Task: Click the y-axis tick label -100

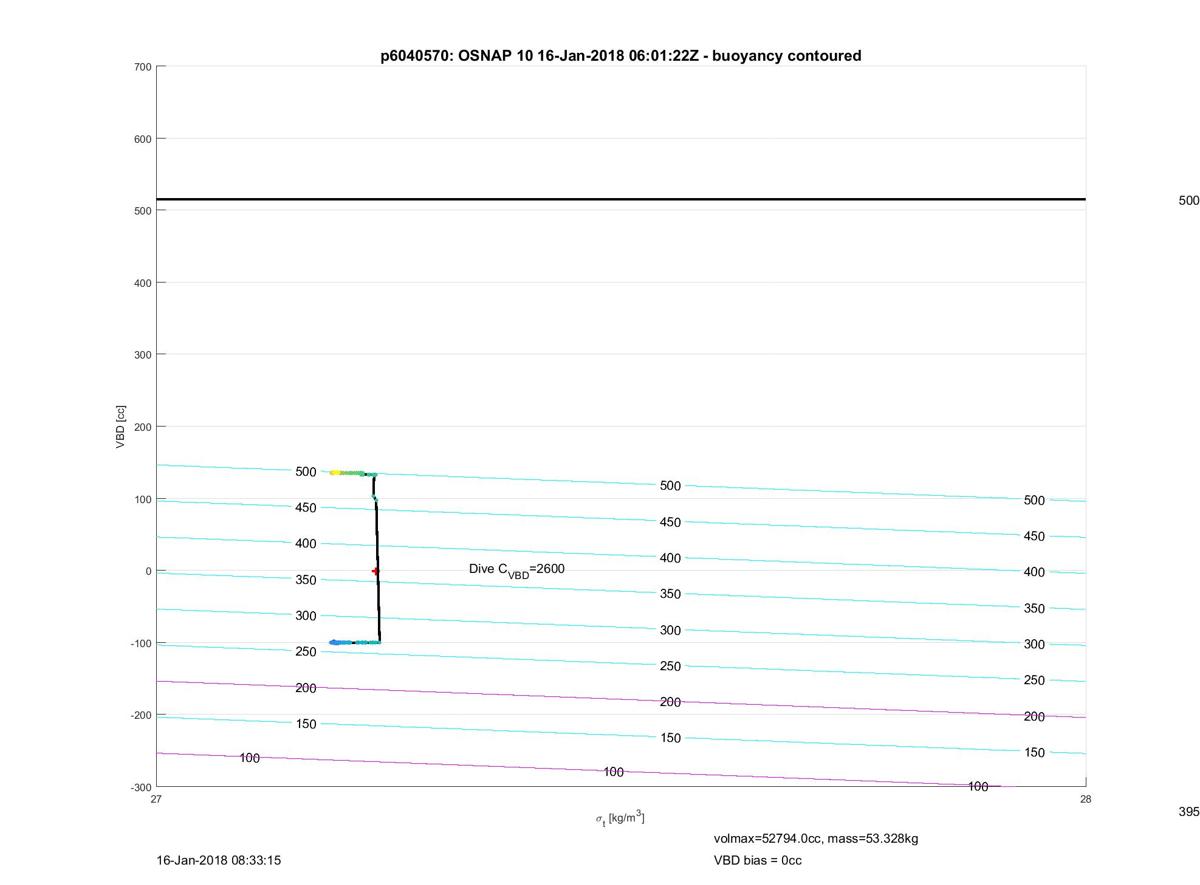Action: pyautogui.click(x=141, y=643)
